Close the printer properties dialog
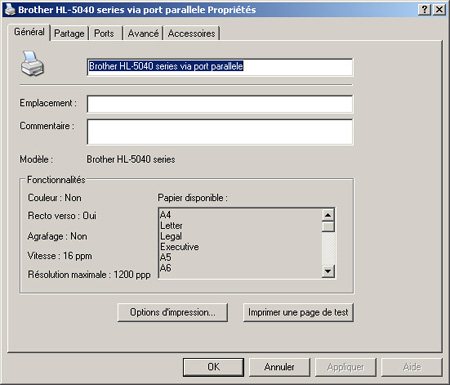This screenshot has height=385, width=450. click(440, 9)
